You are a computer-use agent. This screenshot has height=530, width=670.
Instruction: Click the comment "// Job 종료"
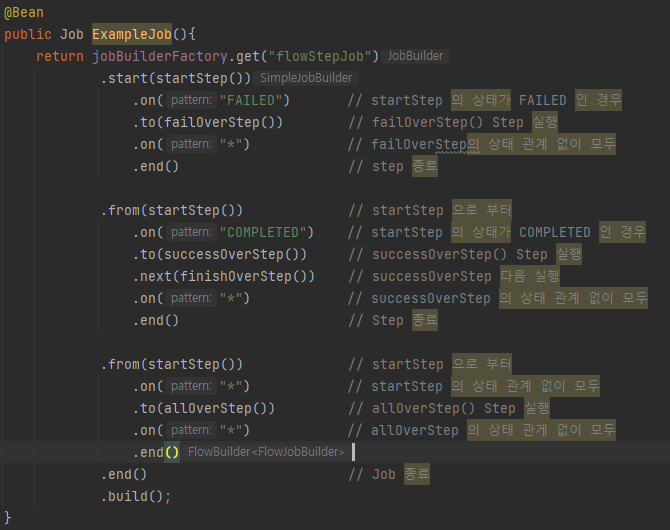[389, 474]
